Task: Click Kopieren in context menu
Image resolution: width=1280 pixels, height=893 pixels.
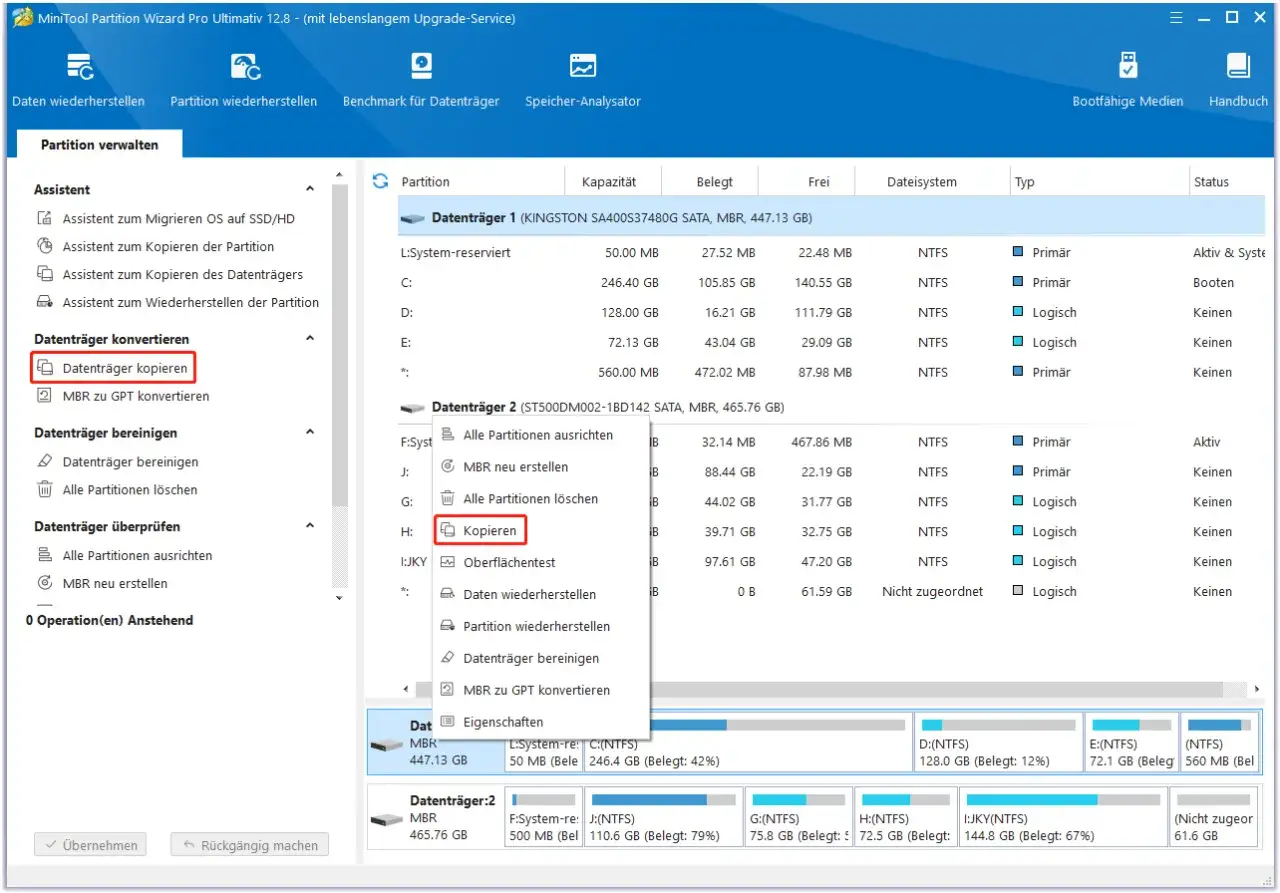Action: 481,530
